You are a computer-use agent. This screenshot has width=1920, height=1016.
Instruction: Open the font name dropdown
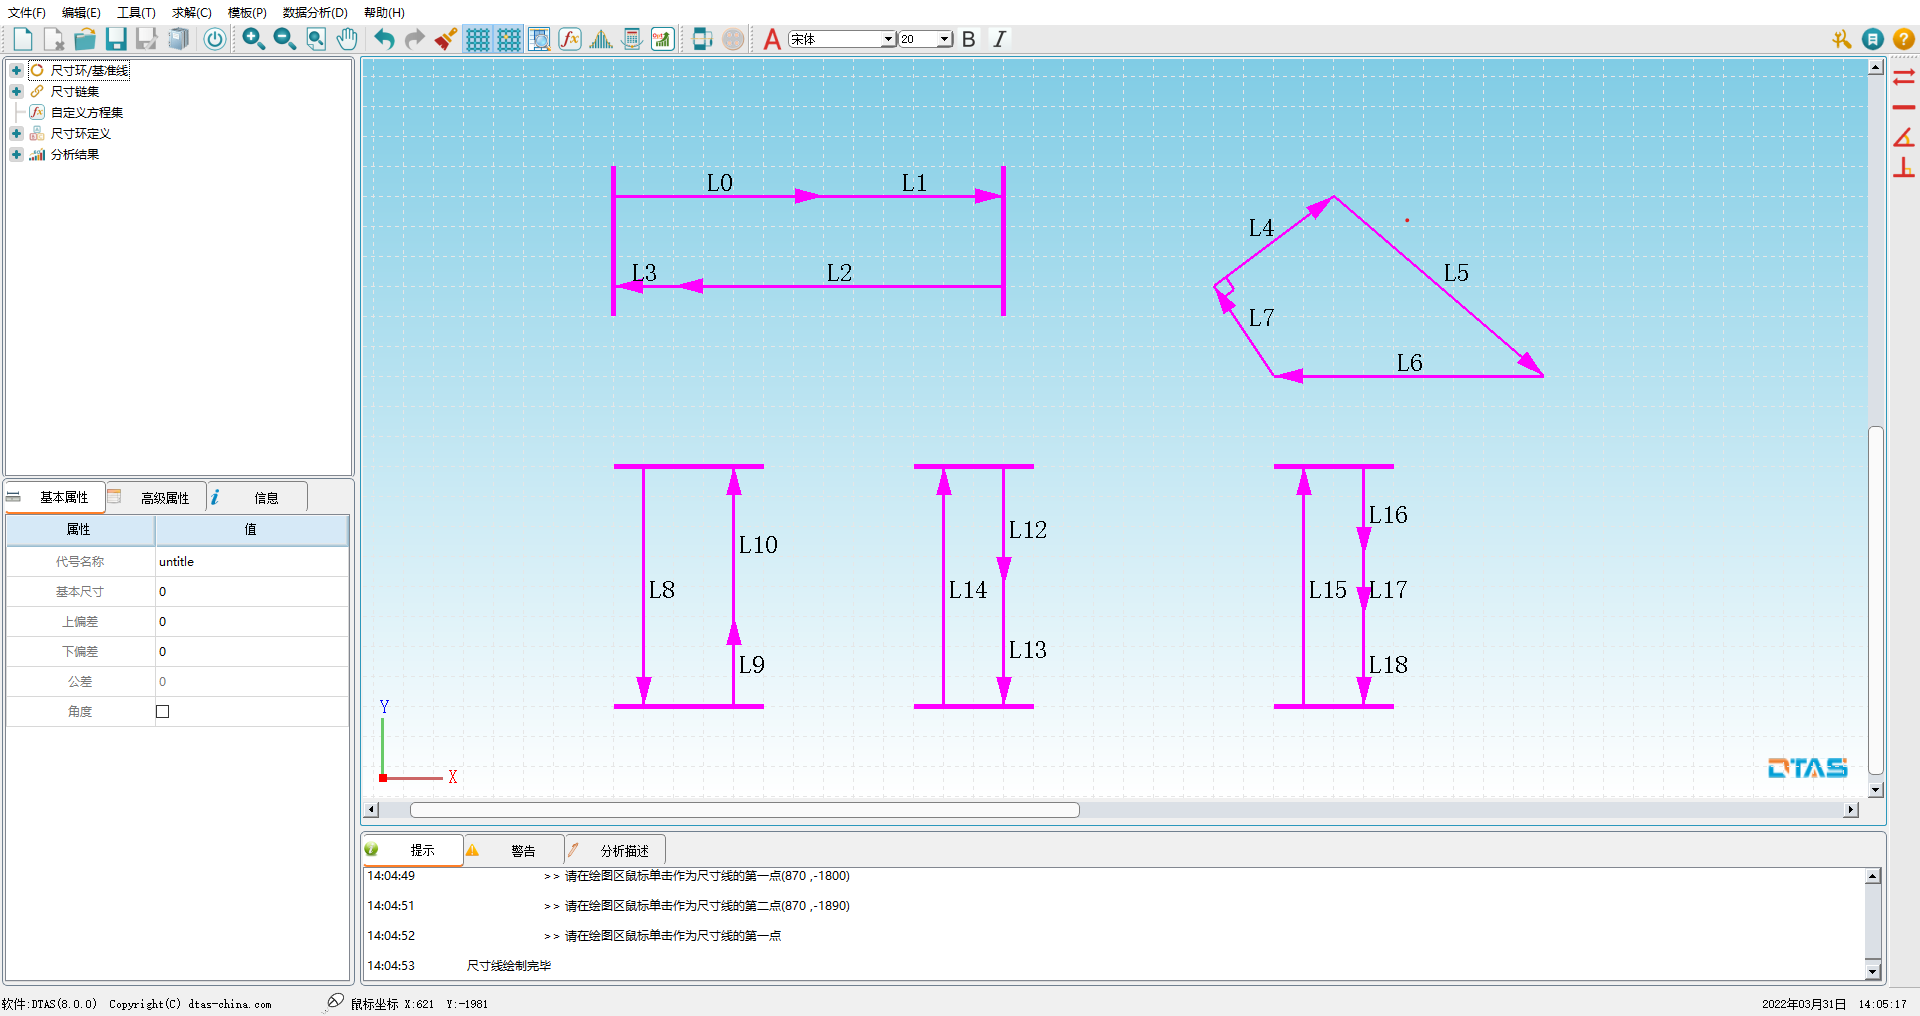point(887,39)
